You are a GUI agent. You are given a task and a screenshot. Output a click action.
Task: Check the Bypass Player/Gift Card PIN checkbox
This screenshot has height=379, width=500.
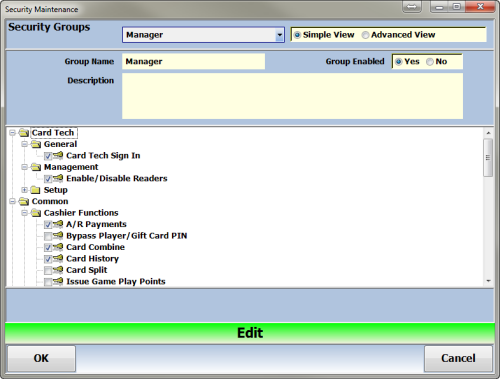(x=48, y=236)
